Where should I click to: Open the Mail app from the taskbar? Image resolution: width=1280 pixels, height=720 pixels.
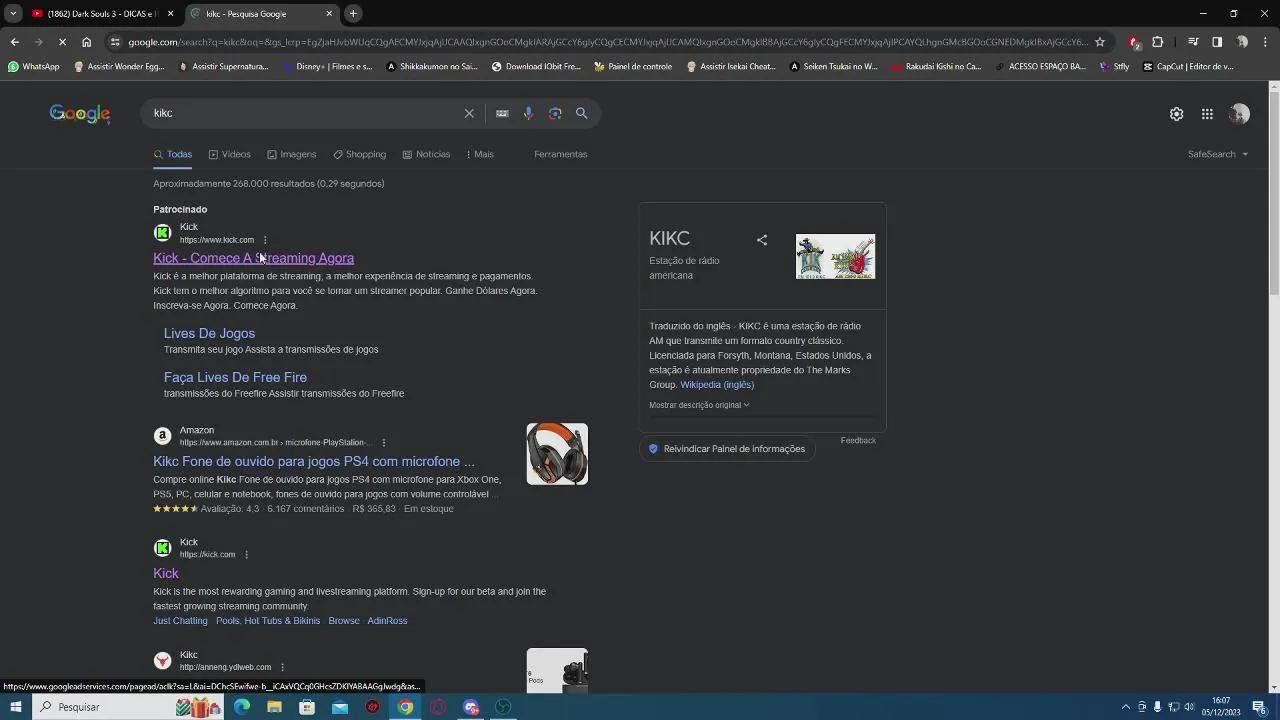click(340, 707)
